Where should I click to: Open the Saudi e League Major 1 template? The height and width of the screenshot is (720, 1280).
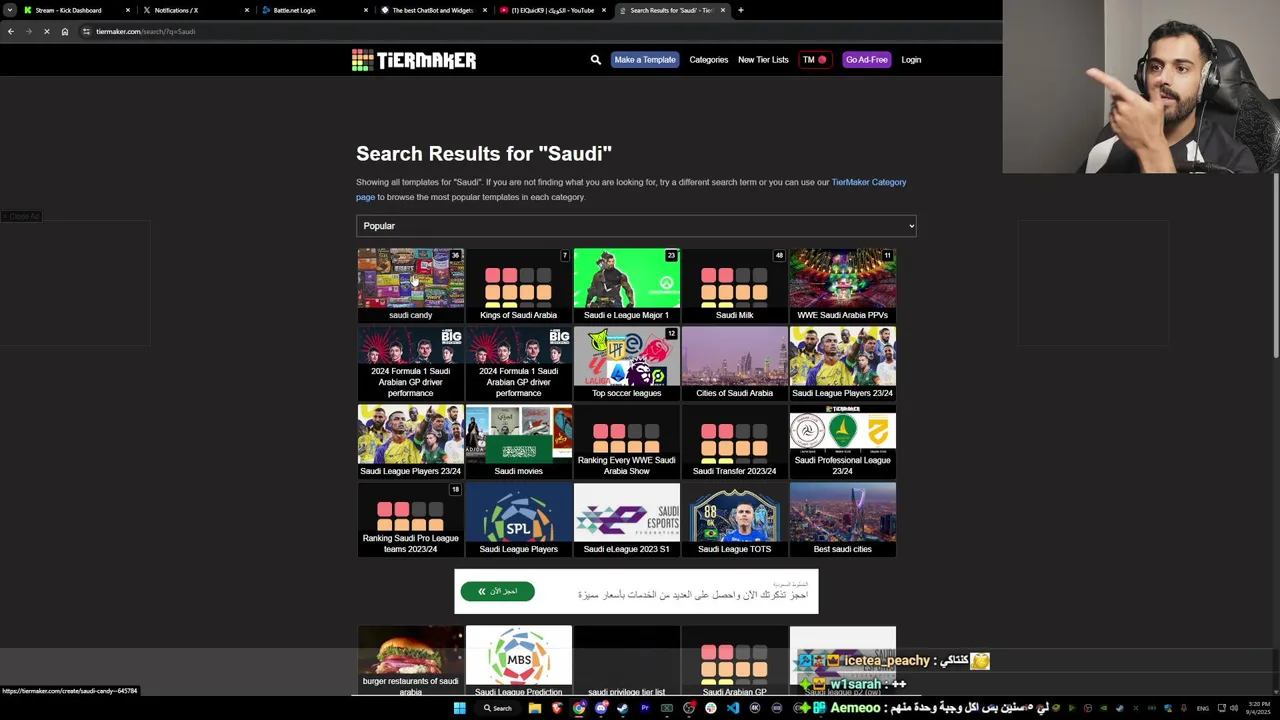[x=626, y=285]
